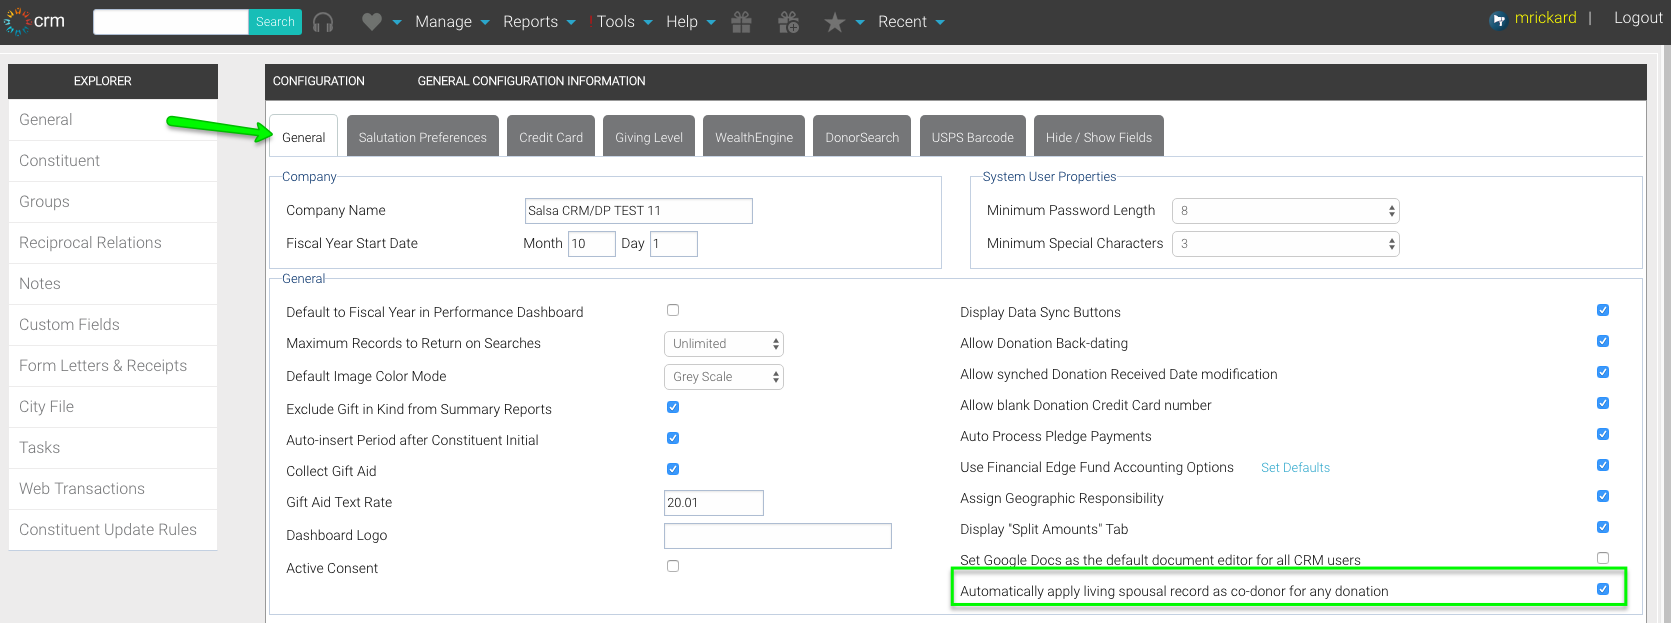Toggle Assign Geographic Responsibility checkbox
This screenshot has width=1671, height=623.
(1603, 496)
